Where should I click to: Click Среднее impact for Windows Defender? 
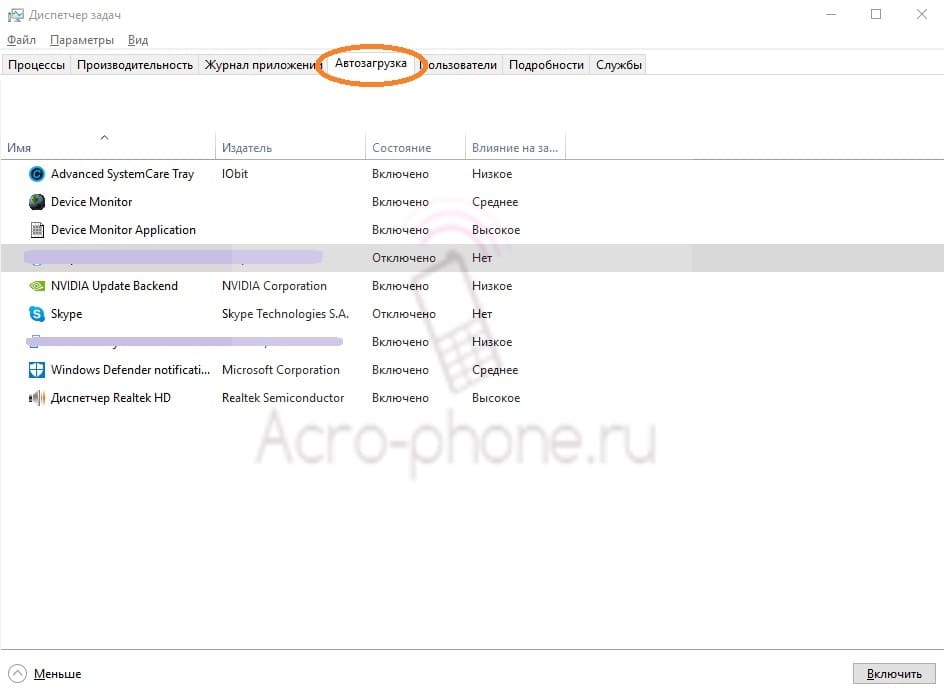click(x=495, y=370)
